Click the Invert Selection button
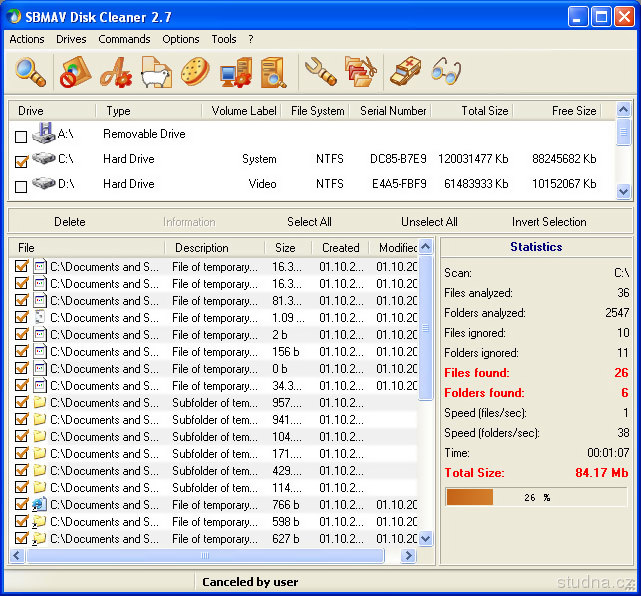641x596 pixels. [549, 222]
